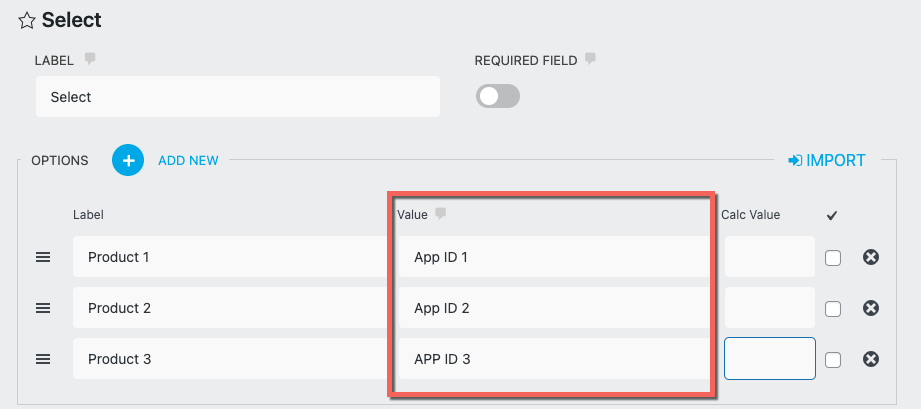Screen dimensions: 921x409
Task: Click the Label field containing Select
Action: click(x=237, y=97)
